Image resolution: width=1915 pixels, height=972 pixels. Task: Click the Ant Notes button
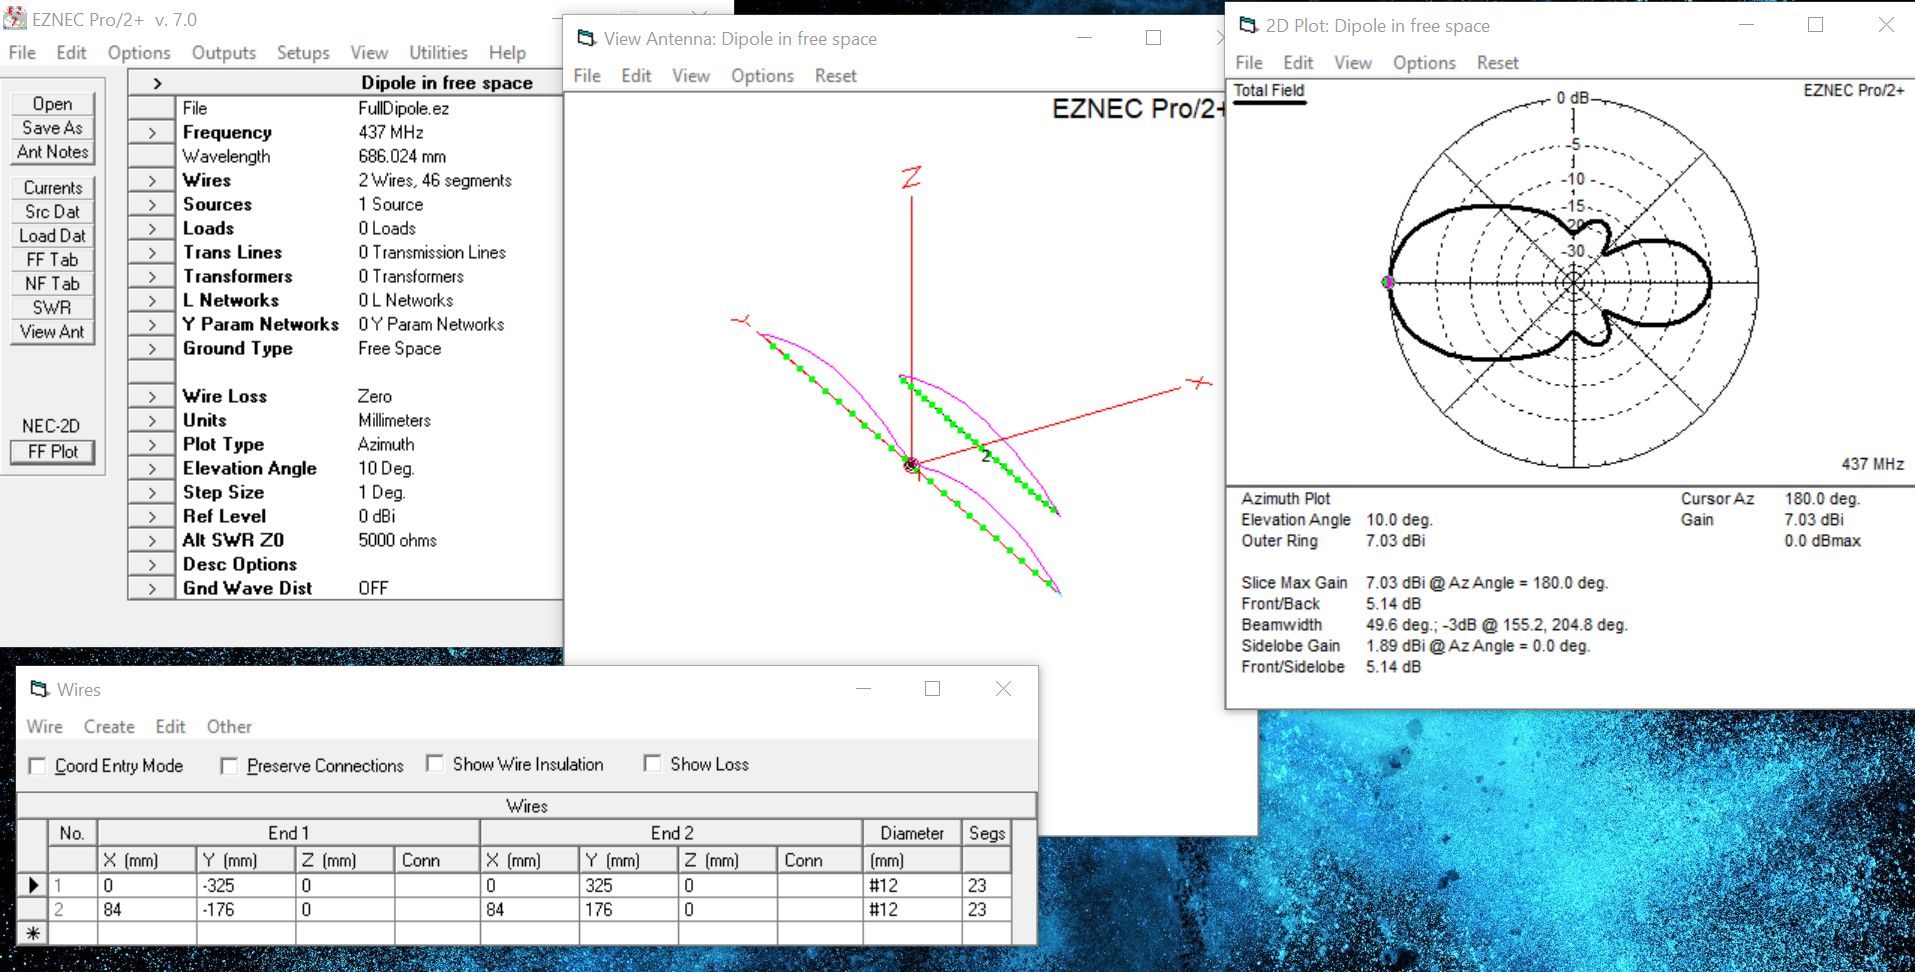coord(52,152)
